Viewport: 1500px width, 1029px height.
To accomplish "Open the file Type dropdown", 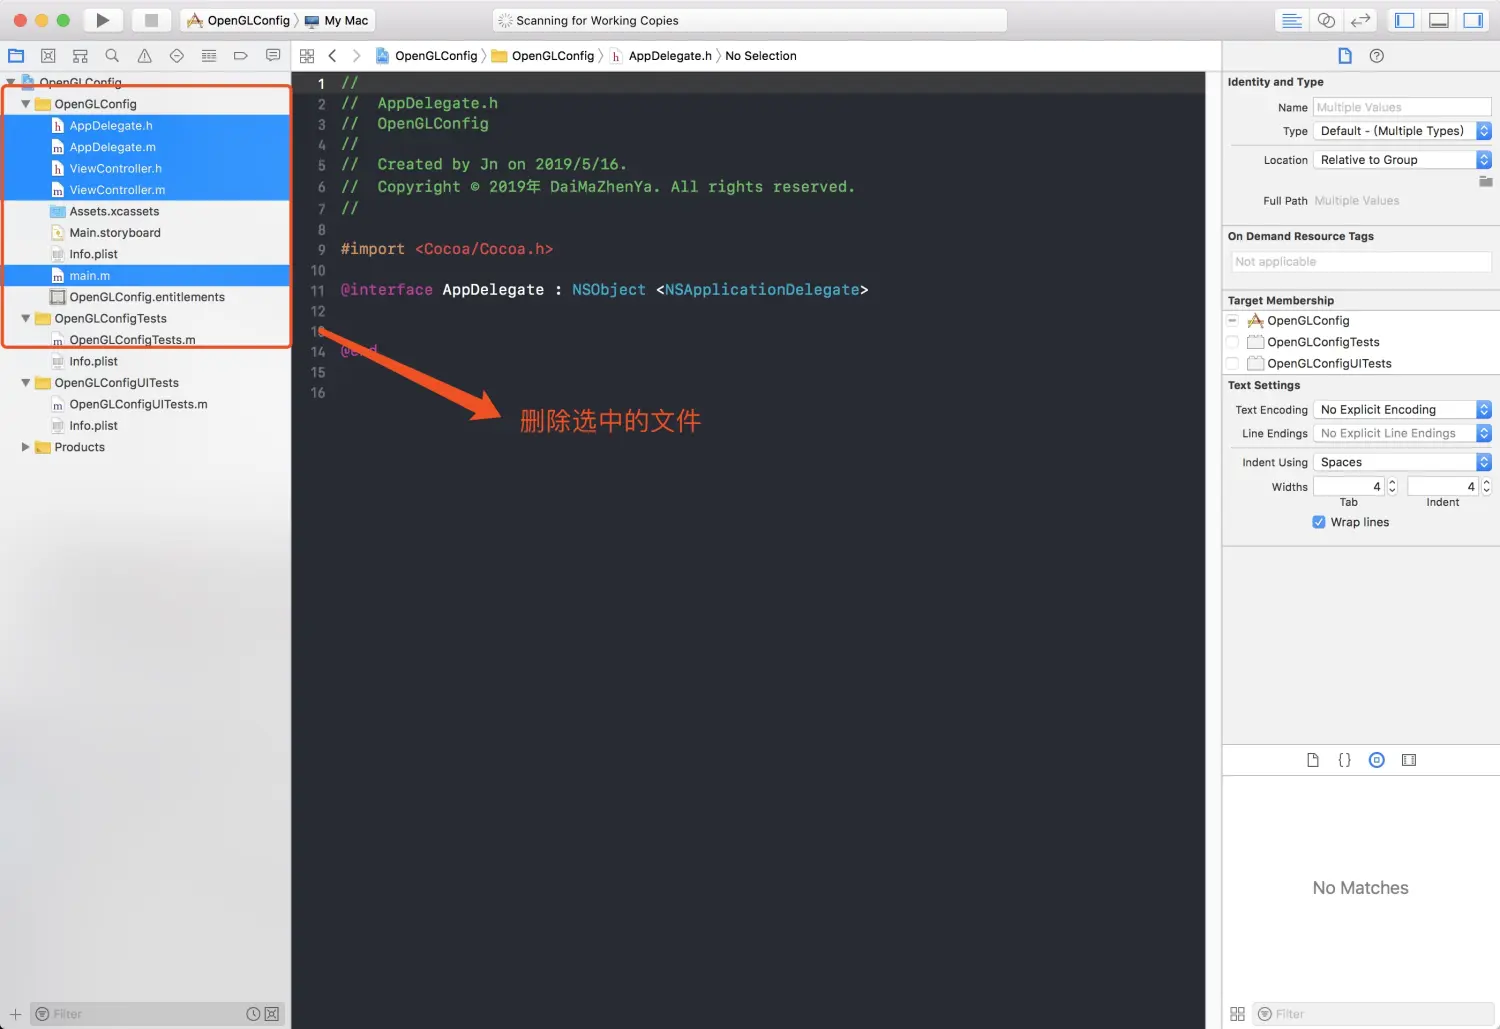I will tap(1401, 131).
